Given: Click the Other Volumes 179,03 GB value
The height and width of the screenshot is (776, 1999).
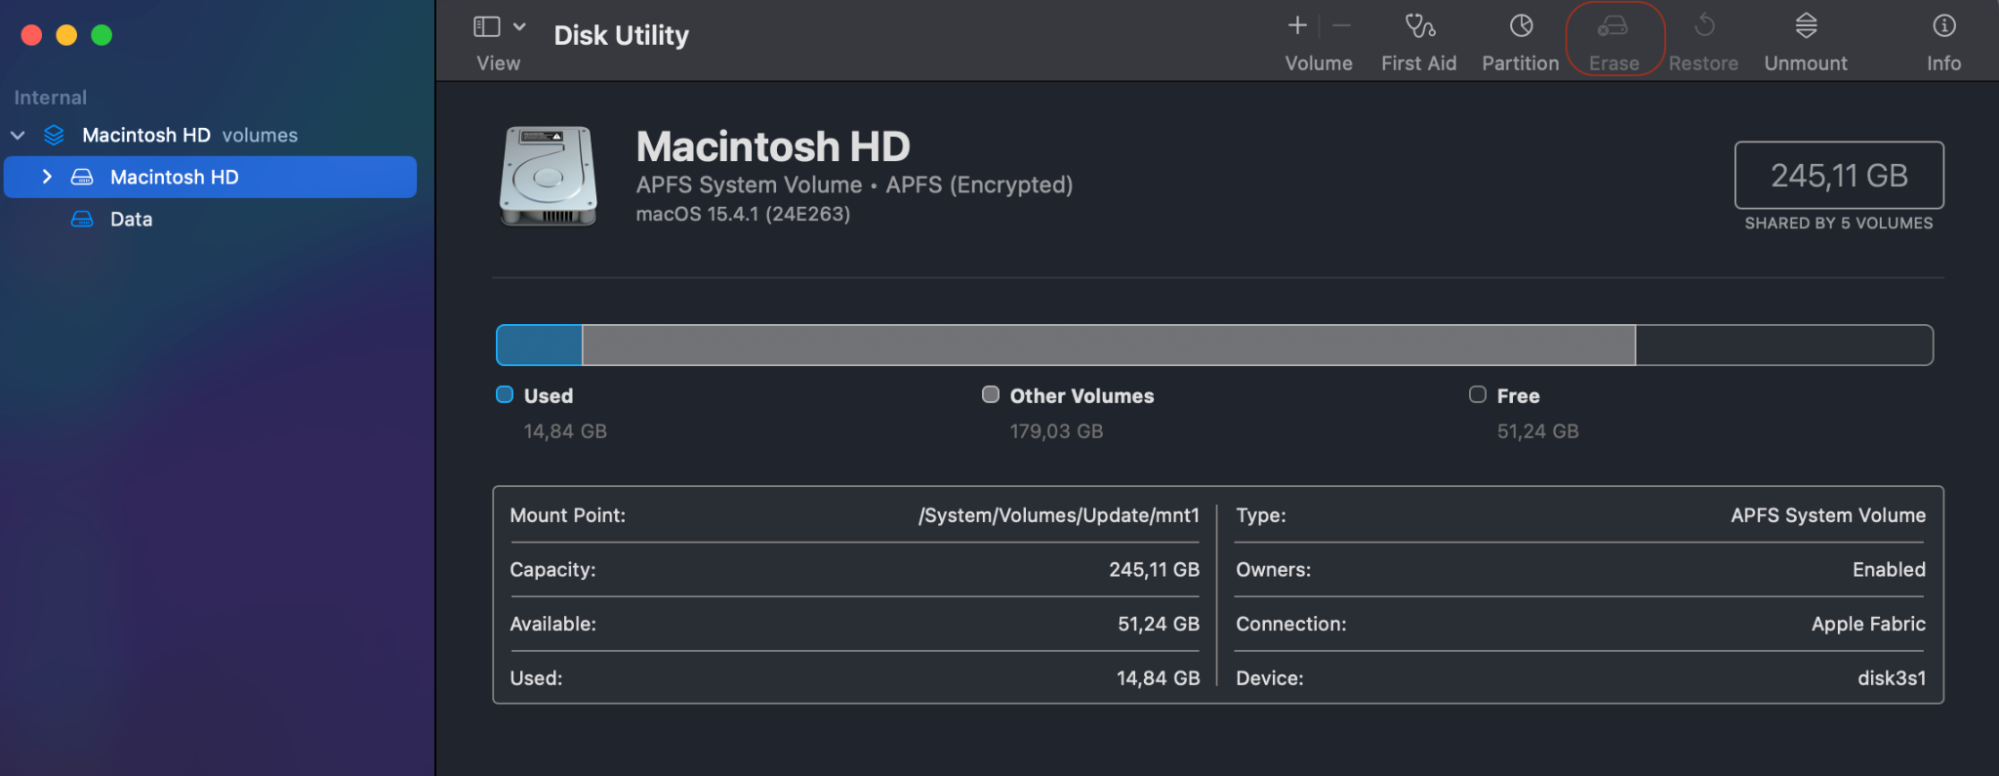Looking at the screenshot, I should pos(1056,431).
